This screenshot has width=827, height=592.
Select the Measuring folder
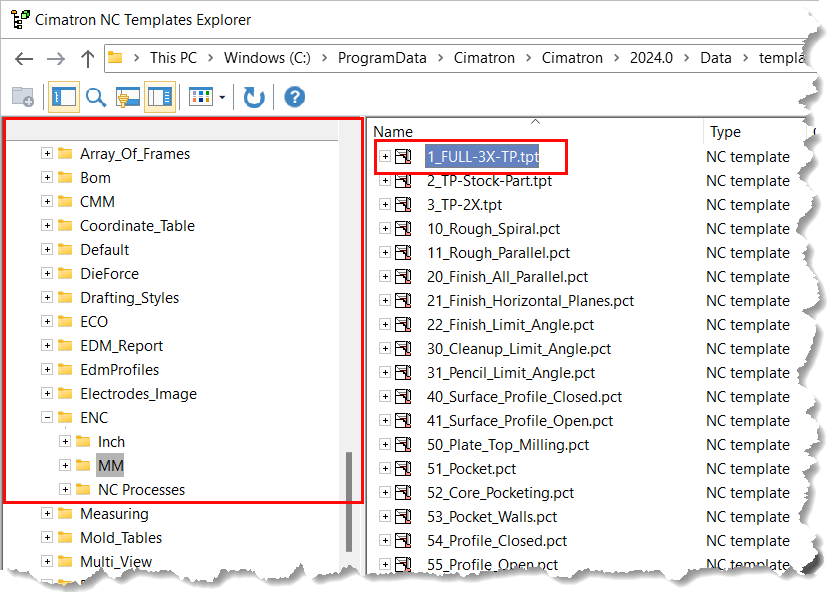point(114,513)
